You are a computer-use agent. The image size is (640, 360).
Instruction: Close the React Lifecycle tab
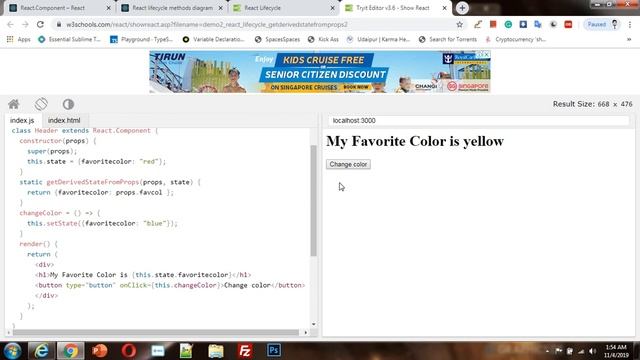tap(332, 8)
